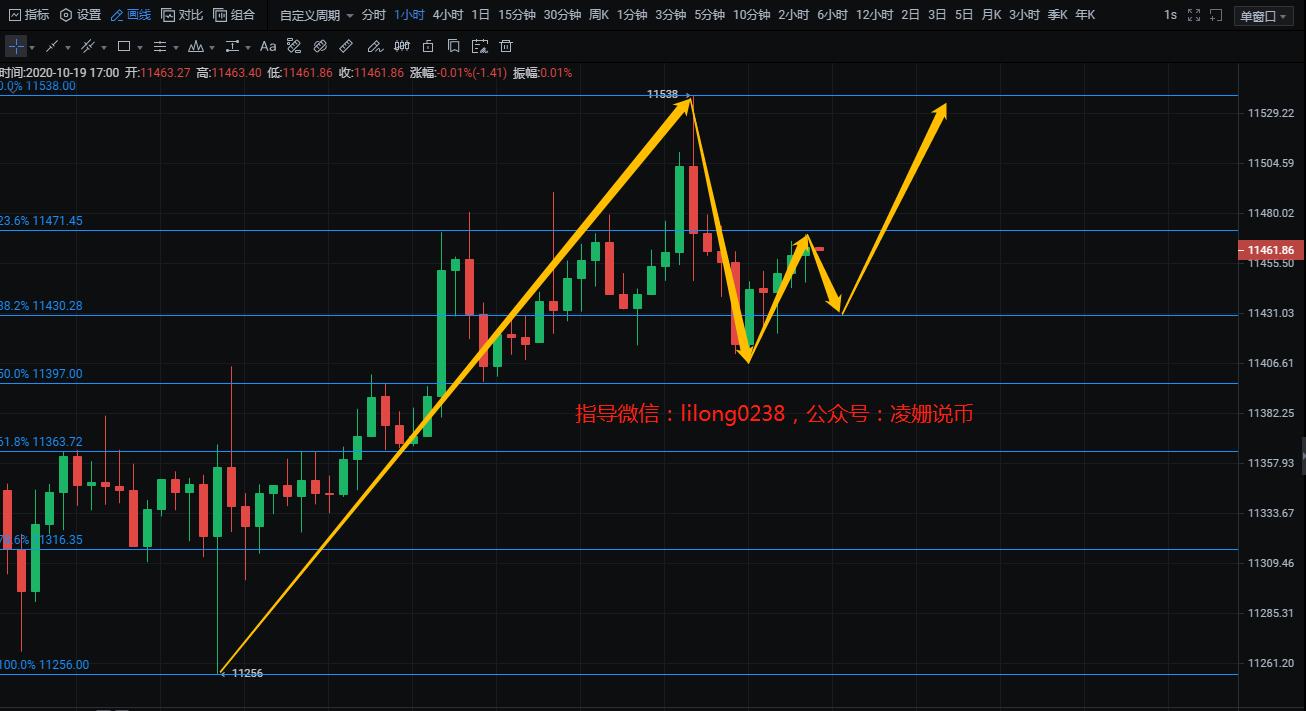Viewport: 1306px width, 711px height.
Task: Expand the 单窗口 window layout dropdown
Action: (1263, 16)
